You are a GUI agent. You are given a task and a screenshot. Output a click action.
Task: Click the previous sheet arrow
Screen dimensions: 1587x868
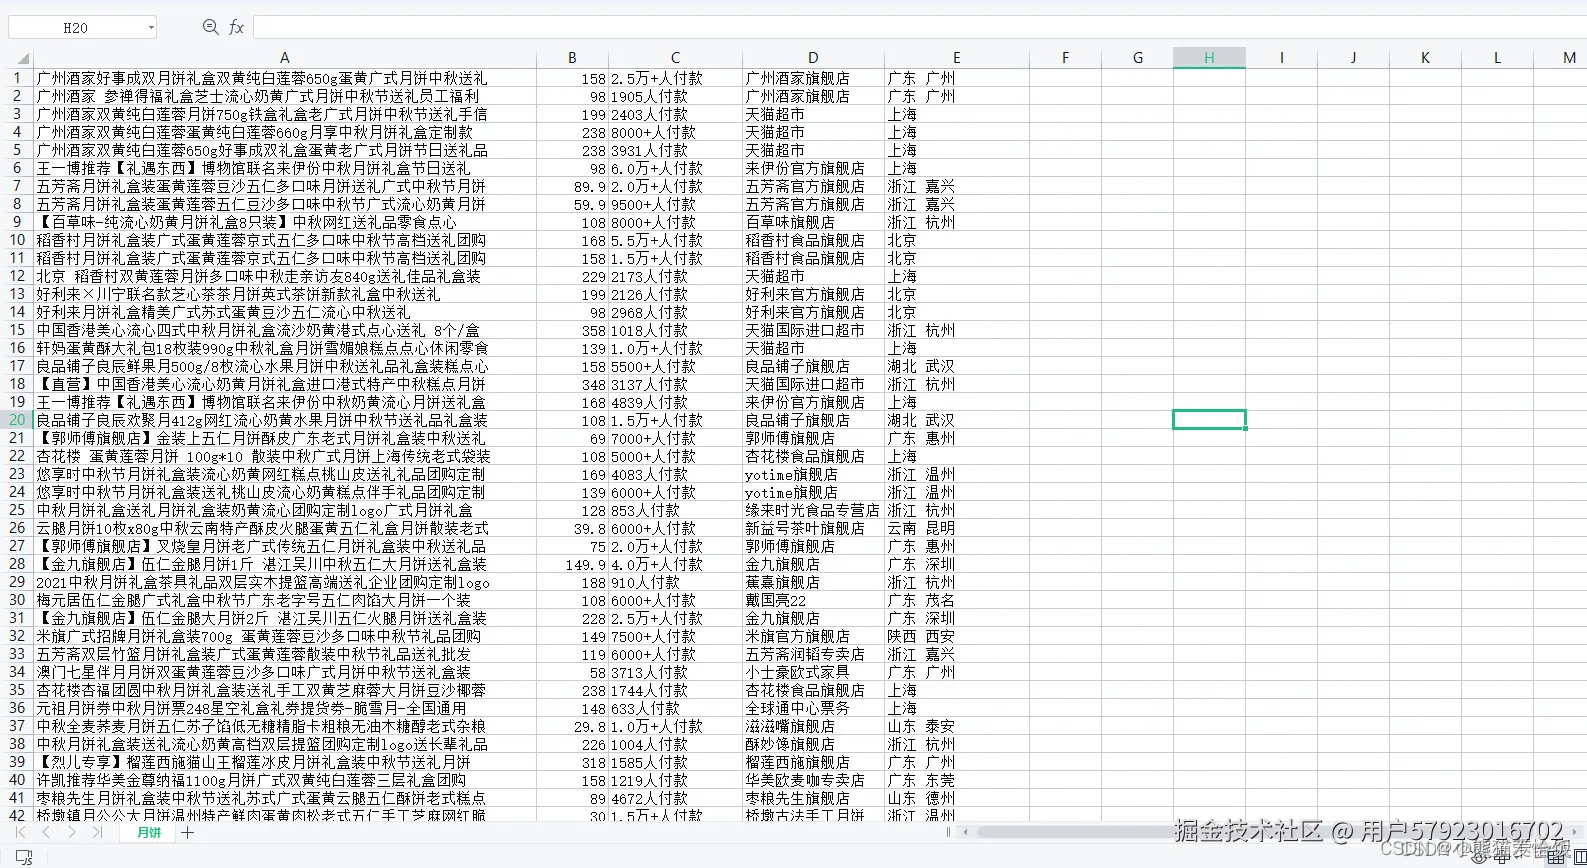coord(45,832)
